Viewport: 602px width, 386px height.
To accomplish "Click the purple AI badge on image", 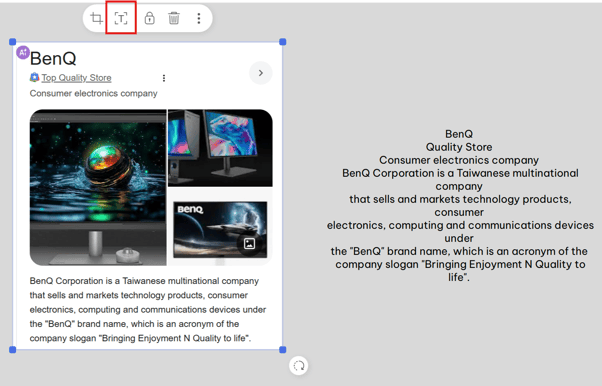I will (x=23, y=53).
